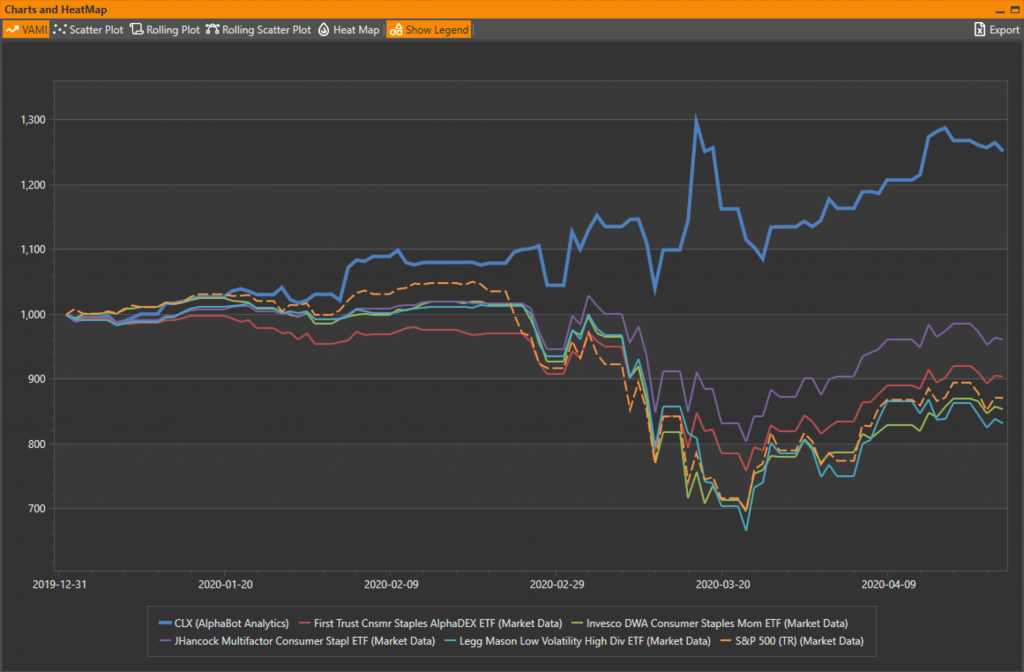Screen dimensions: 1024x672
Task: Switch to the Heat Map view
Action: (x=349, y=30)
